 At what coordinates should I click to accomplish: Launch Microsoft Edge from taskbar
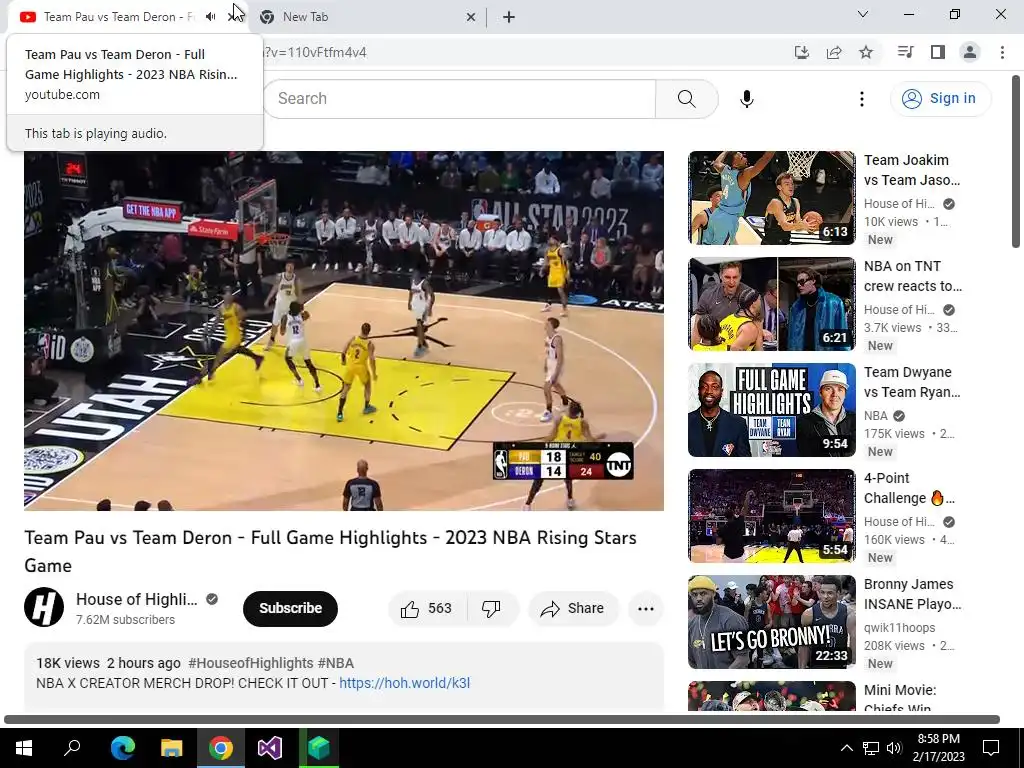[x=122, y=748]
